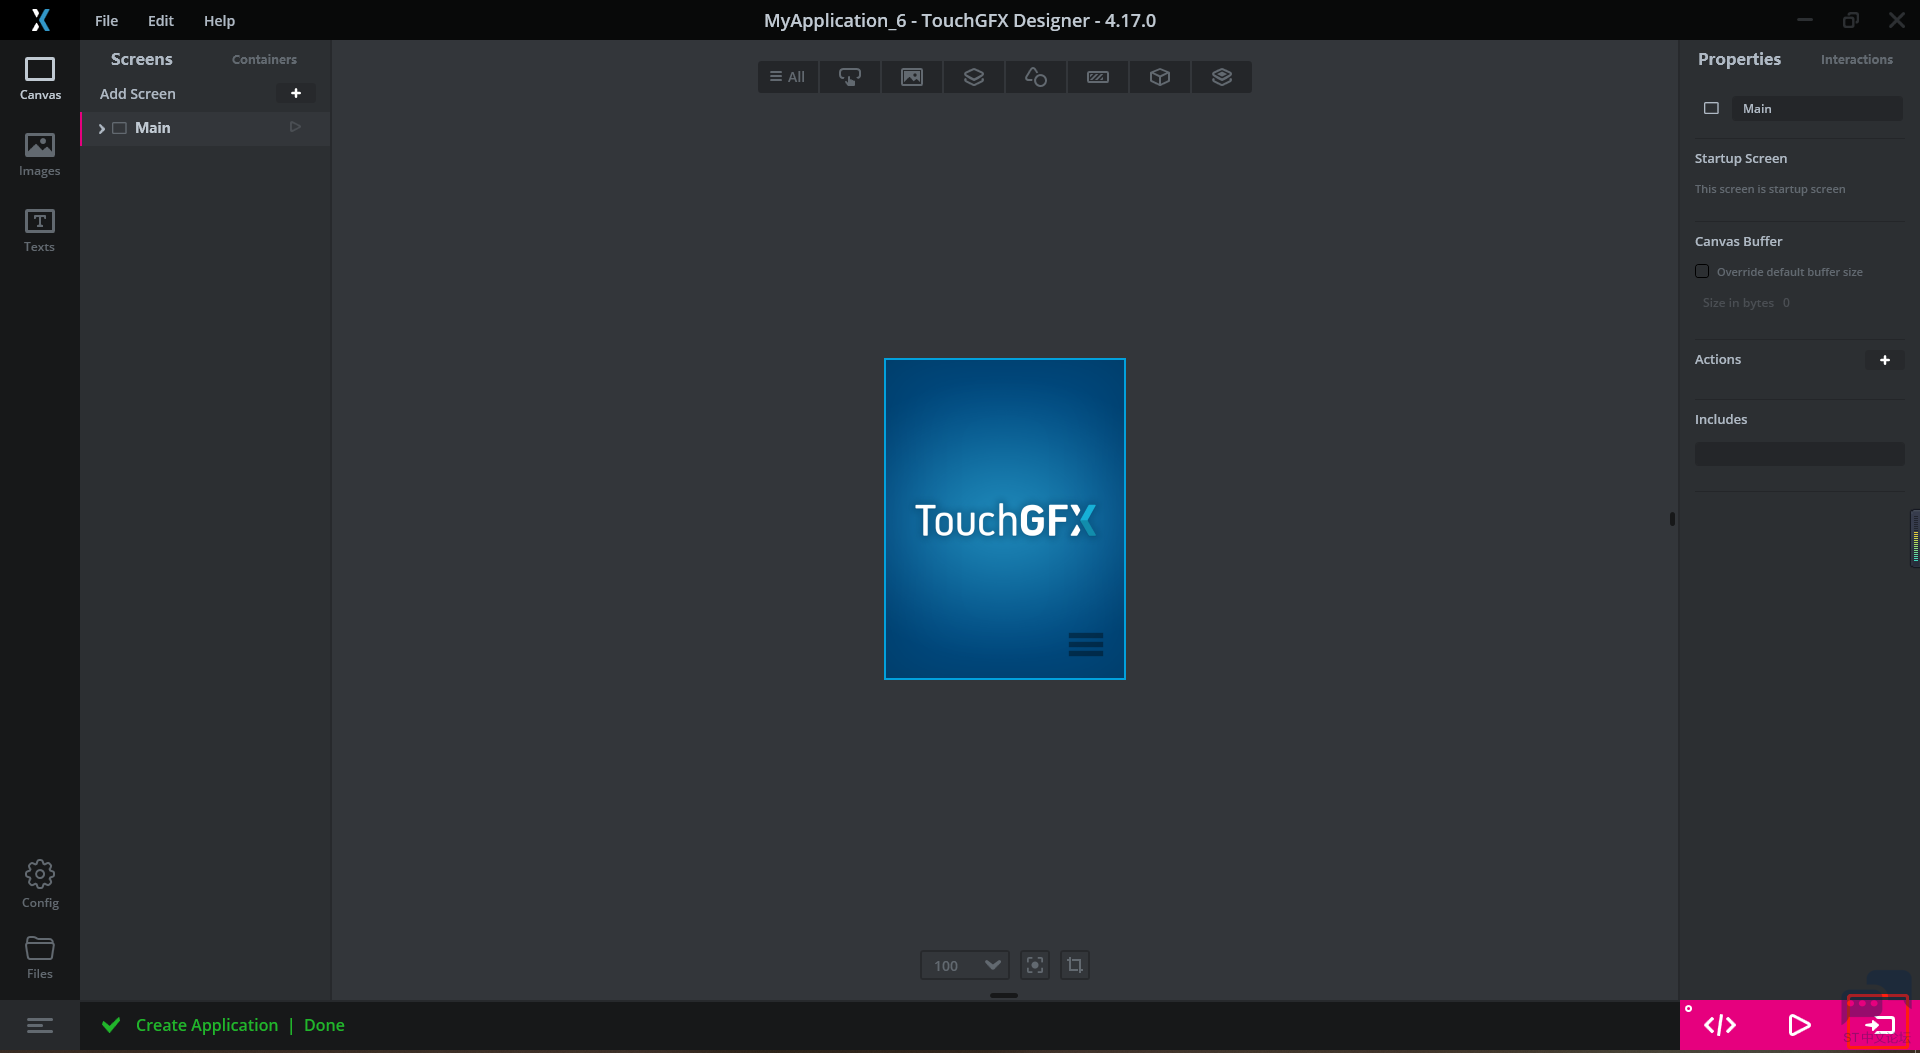Screen dimensions: 1920x1053
Task: Click the Create Application status text
Action: (x=207, y=1025)
